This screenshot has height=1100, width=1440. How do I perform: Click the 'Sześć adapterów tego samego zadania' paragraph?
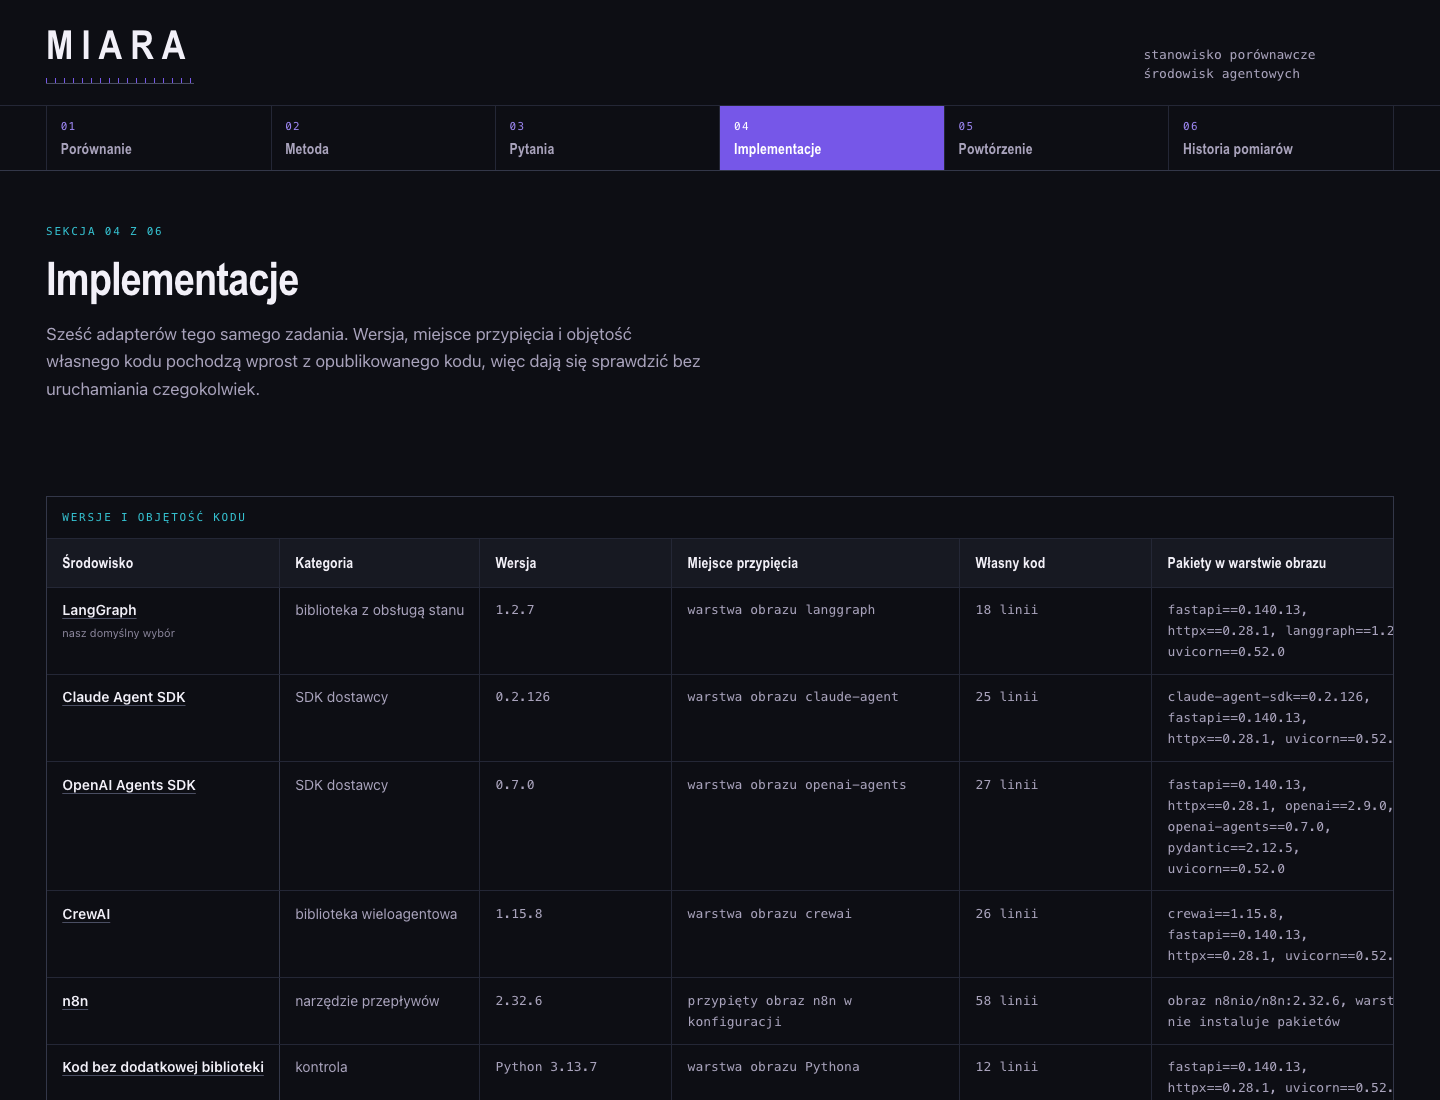373,362
